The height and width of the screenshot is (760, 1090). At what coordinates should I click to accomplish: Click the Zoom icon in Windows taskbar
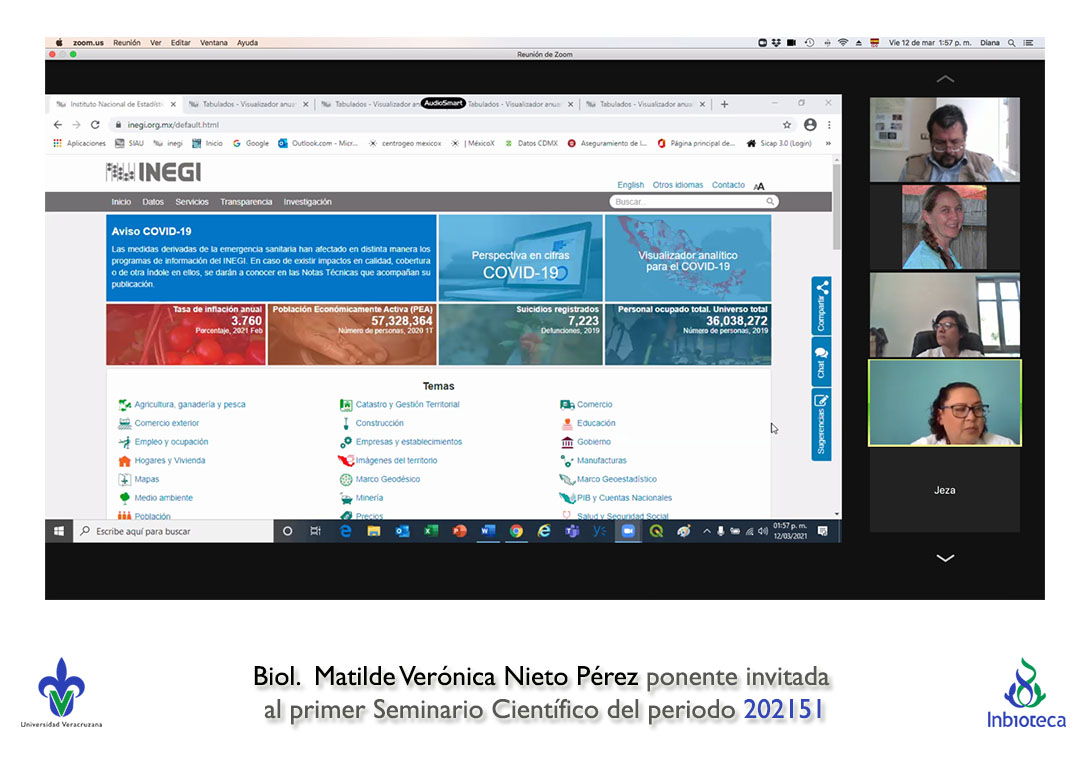click(x=628, y=531)
